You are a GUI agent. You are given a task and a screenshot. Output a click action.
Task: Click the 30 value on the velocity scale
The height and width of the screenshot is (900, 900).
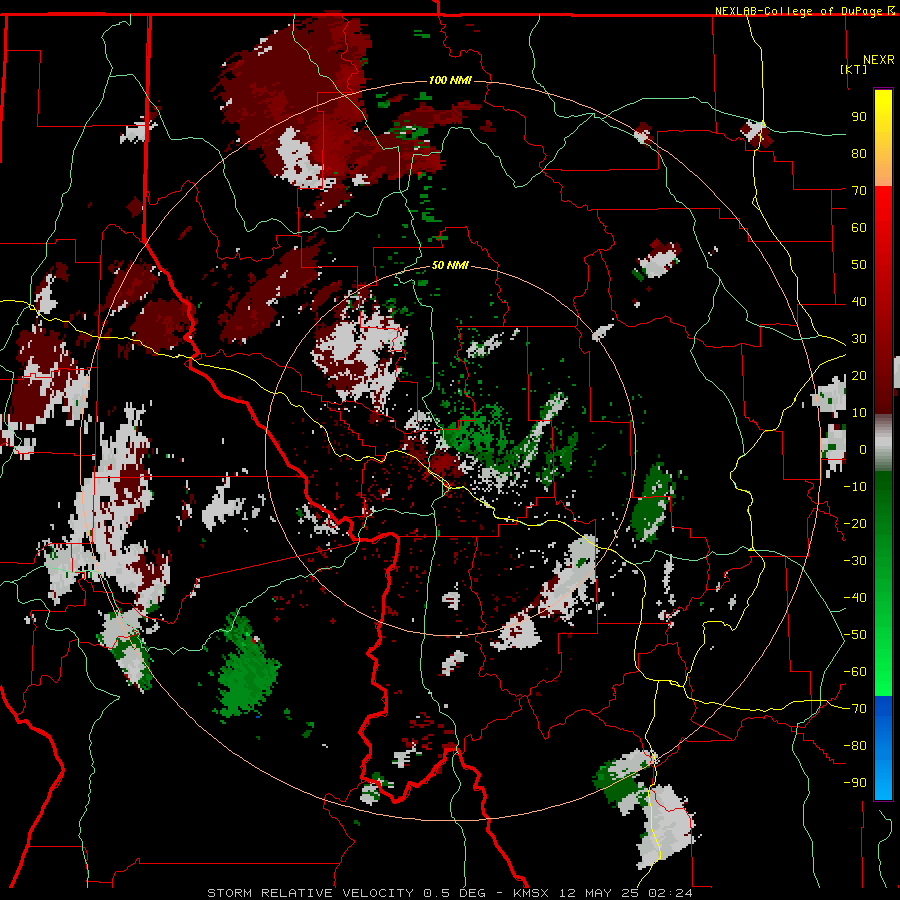(x=859, y=339)
